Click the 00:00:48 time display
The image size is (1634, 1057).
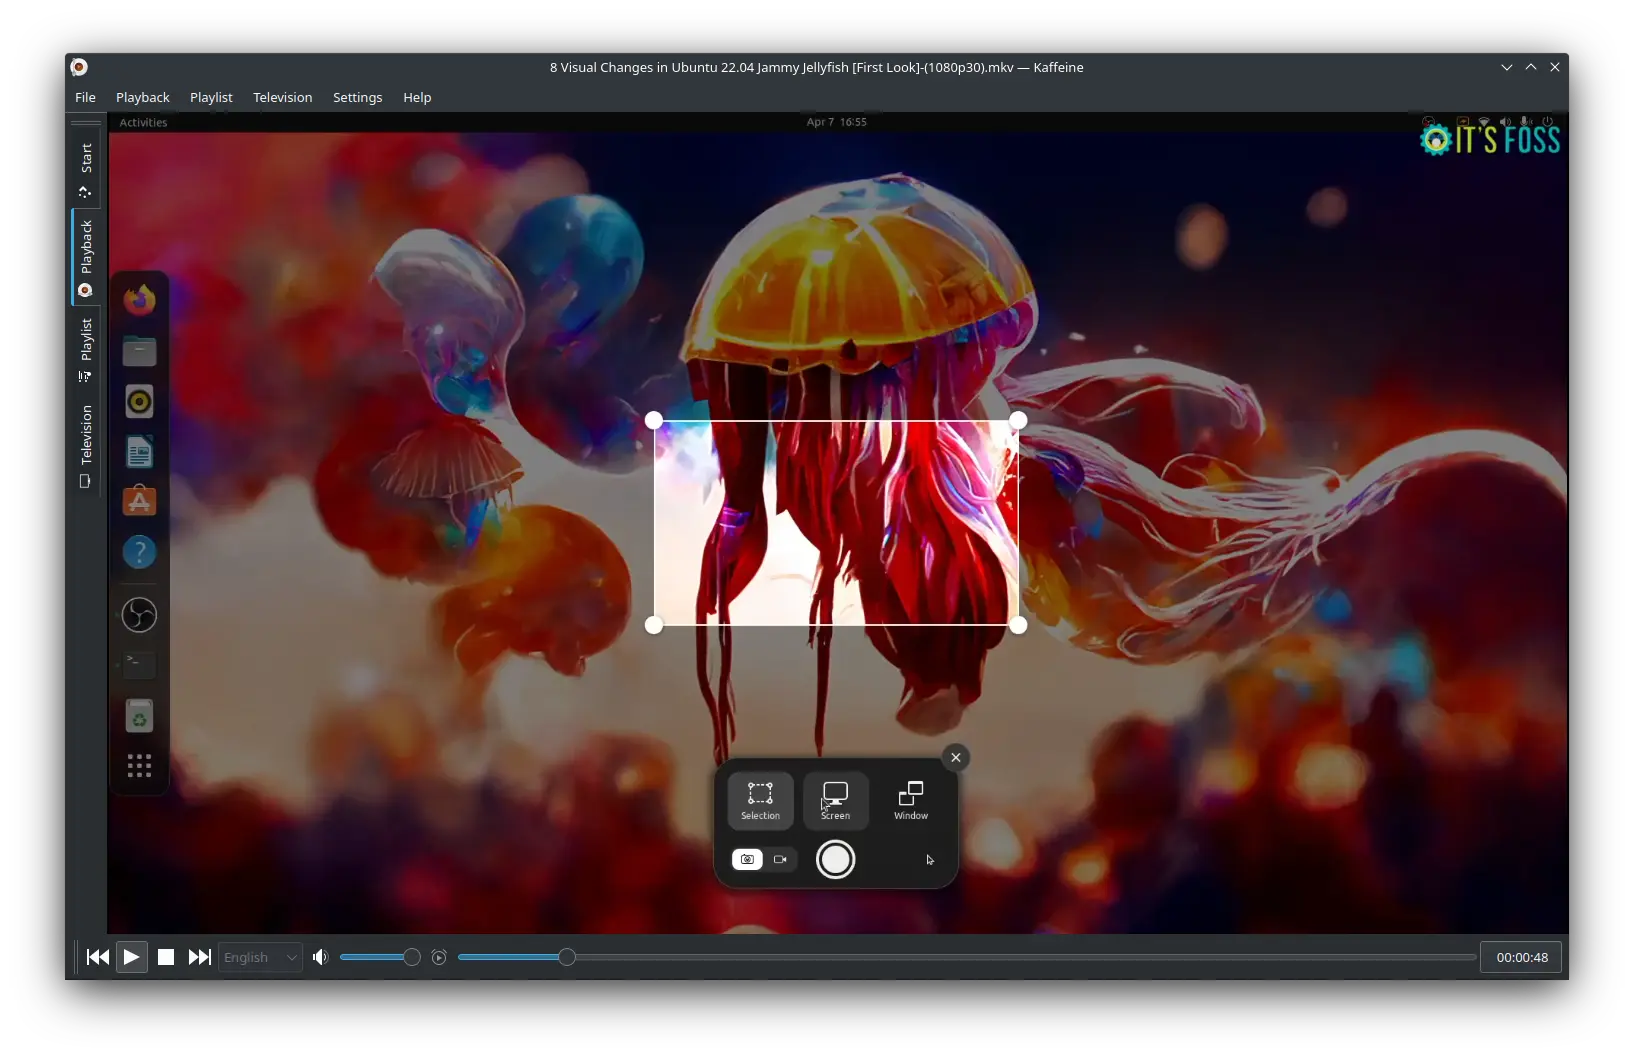(x=1521, y=957)
